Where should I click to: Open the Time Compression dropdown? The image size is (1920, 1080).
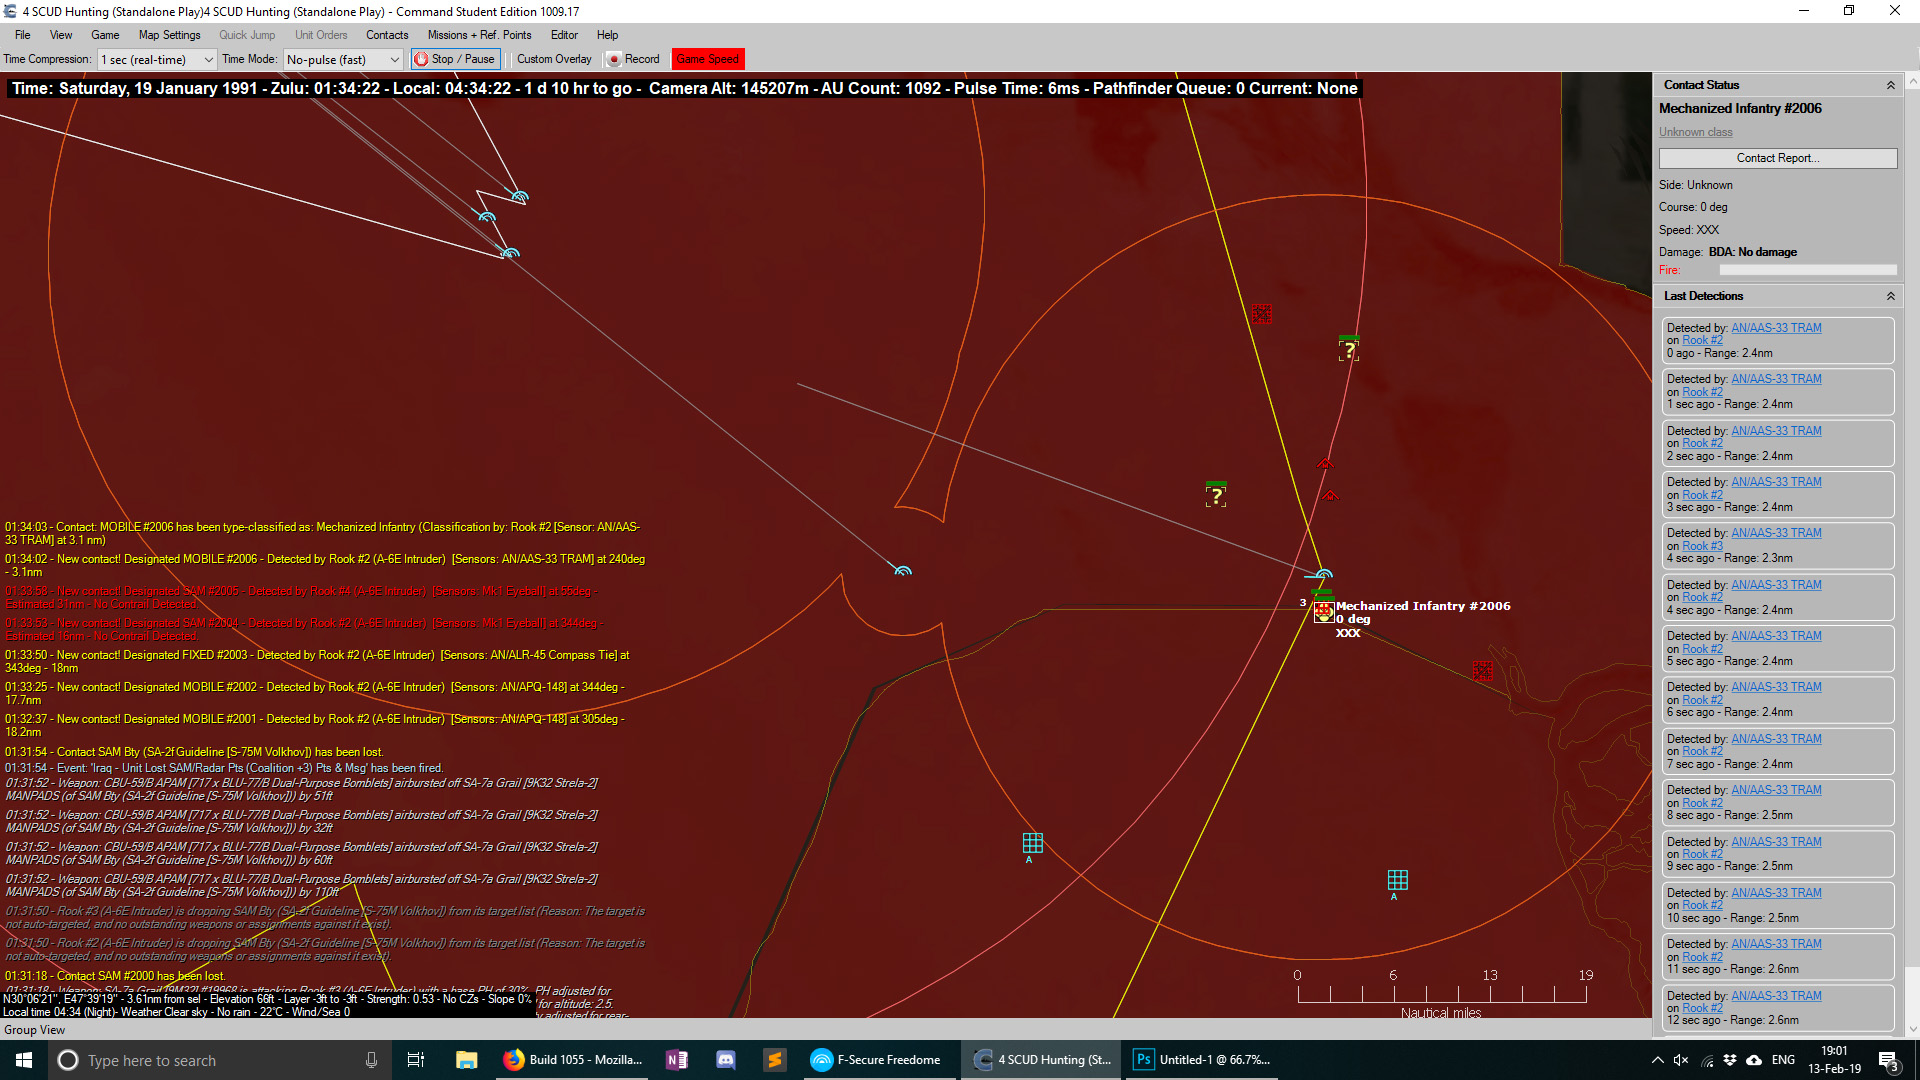[207, 59]
